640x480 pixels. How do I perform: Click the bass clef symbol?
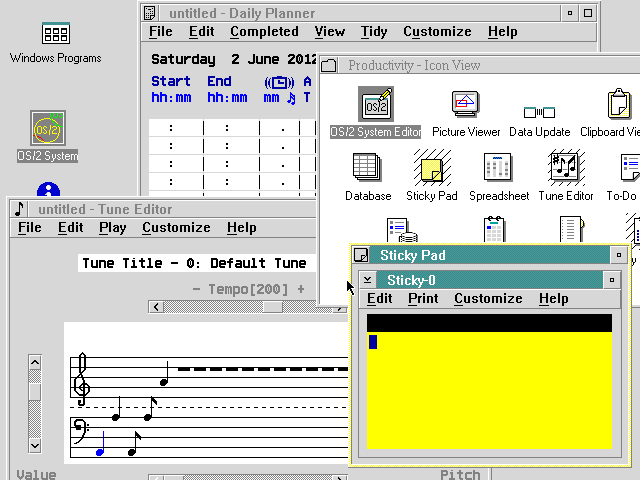[80, 433]
